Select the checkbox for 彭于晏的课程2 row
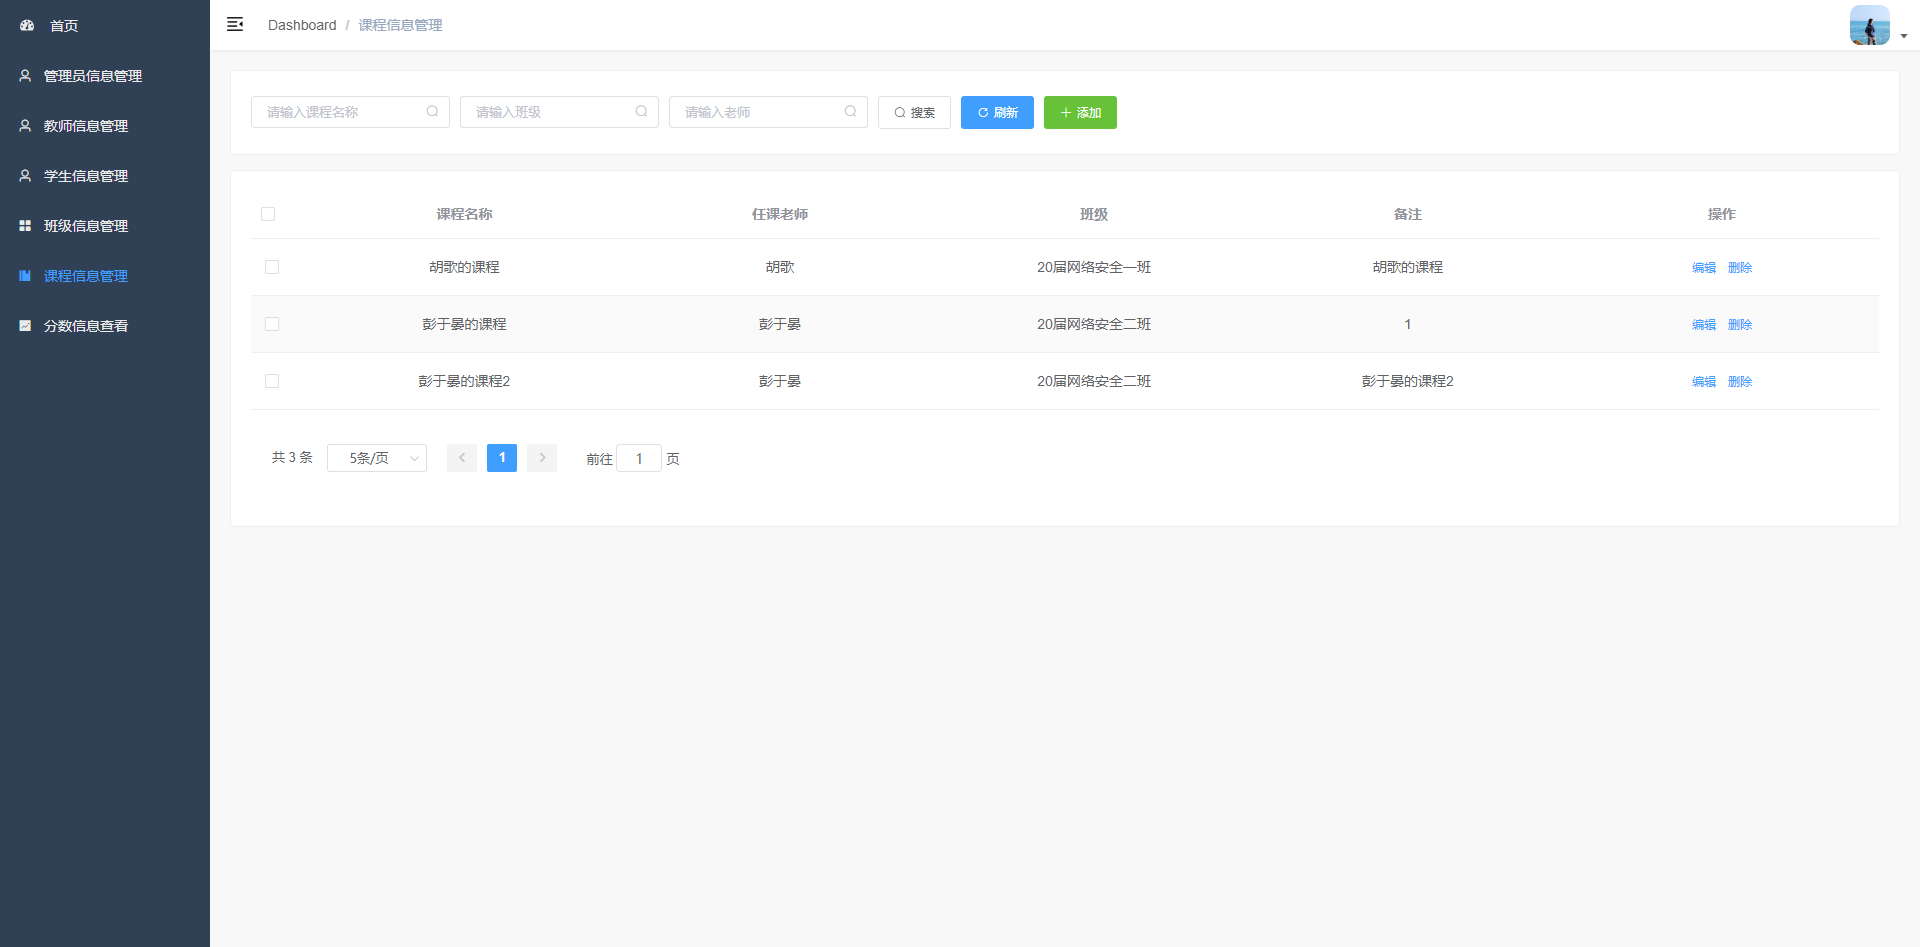Viewport: 1920px width, 947px height. point(272,381)
